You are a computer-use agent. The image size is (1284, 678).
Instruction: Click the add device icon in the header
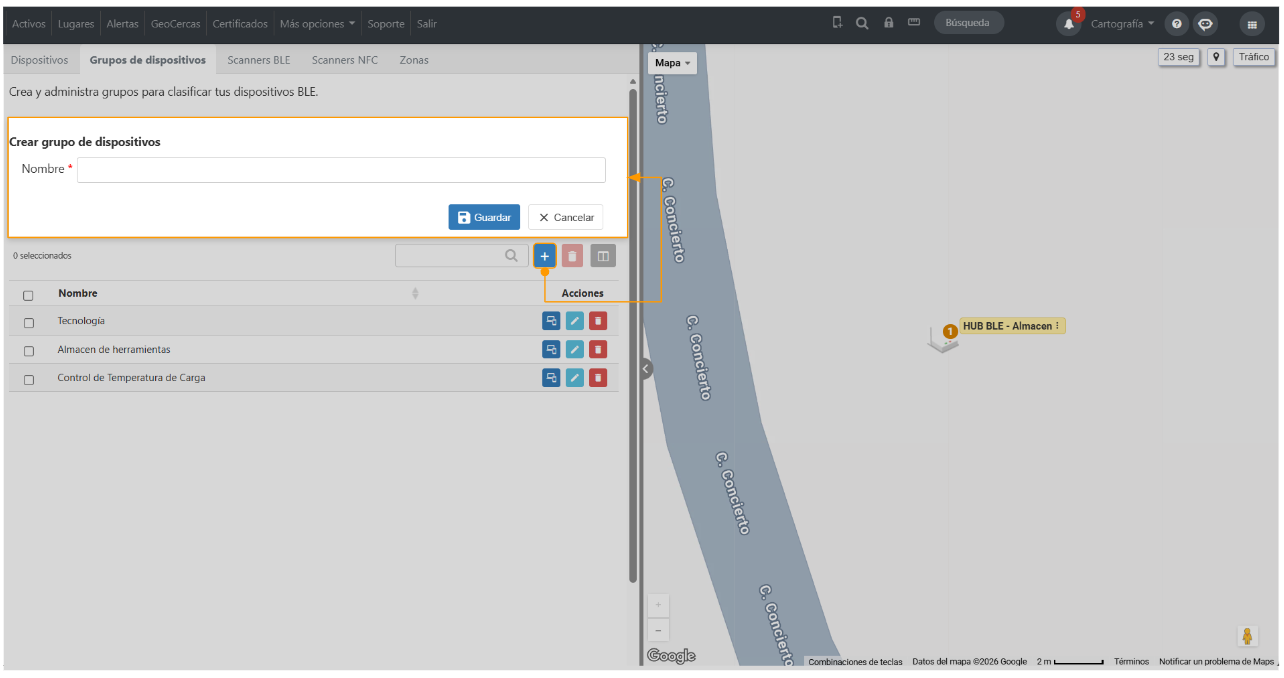[x=837, y=22]
